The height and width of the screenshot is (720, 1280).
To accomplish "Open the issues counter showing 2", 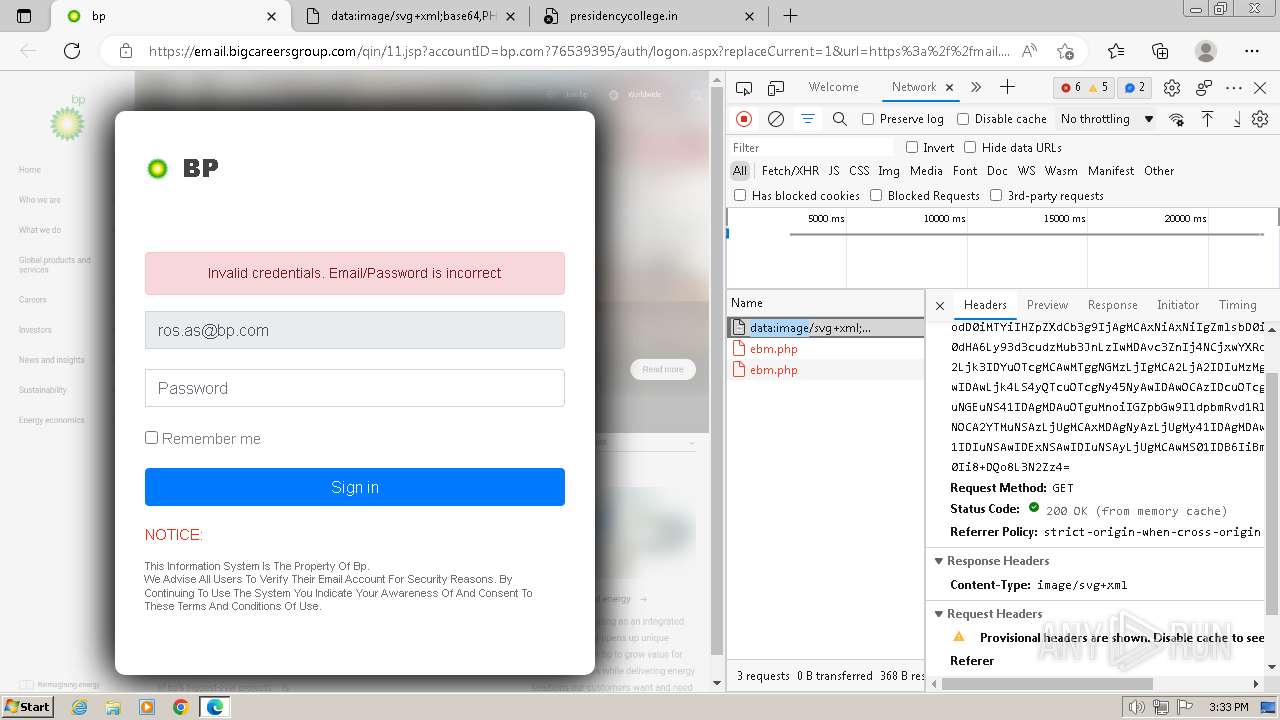I will tap(1135, 88).
